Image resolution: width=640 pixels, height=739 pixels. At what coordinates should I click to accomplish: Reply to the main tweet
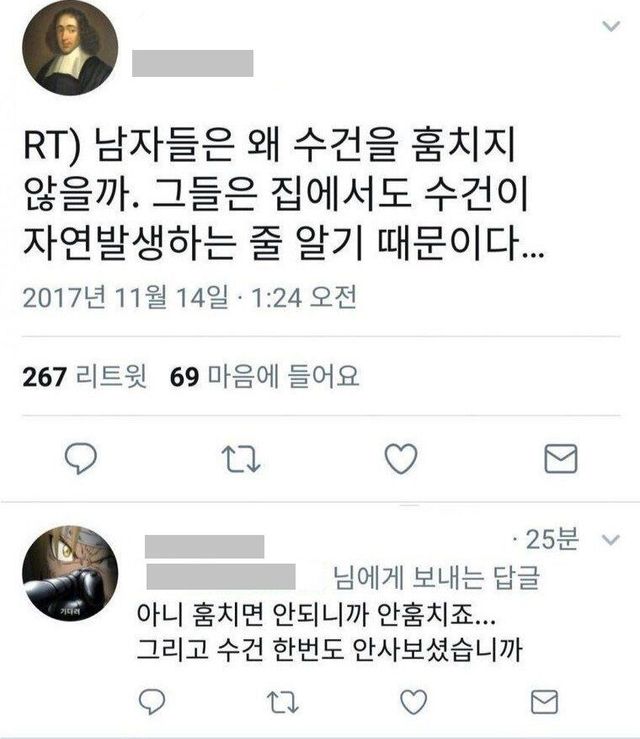coord(81,458)
